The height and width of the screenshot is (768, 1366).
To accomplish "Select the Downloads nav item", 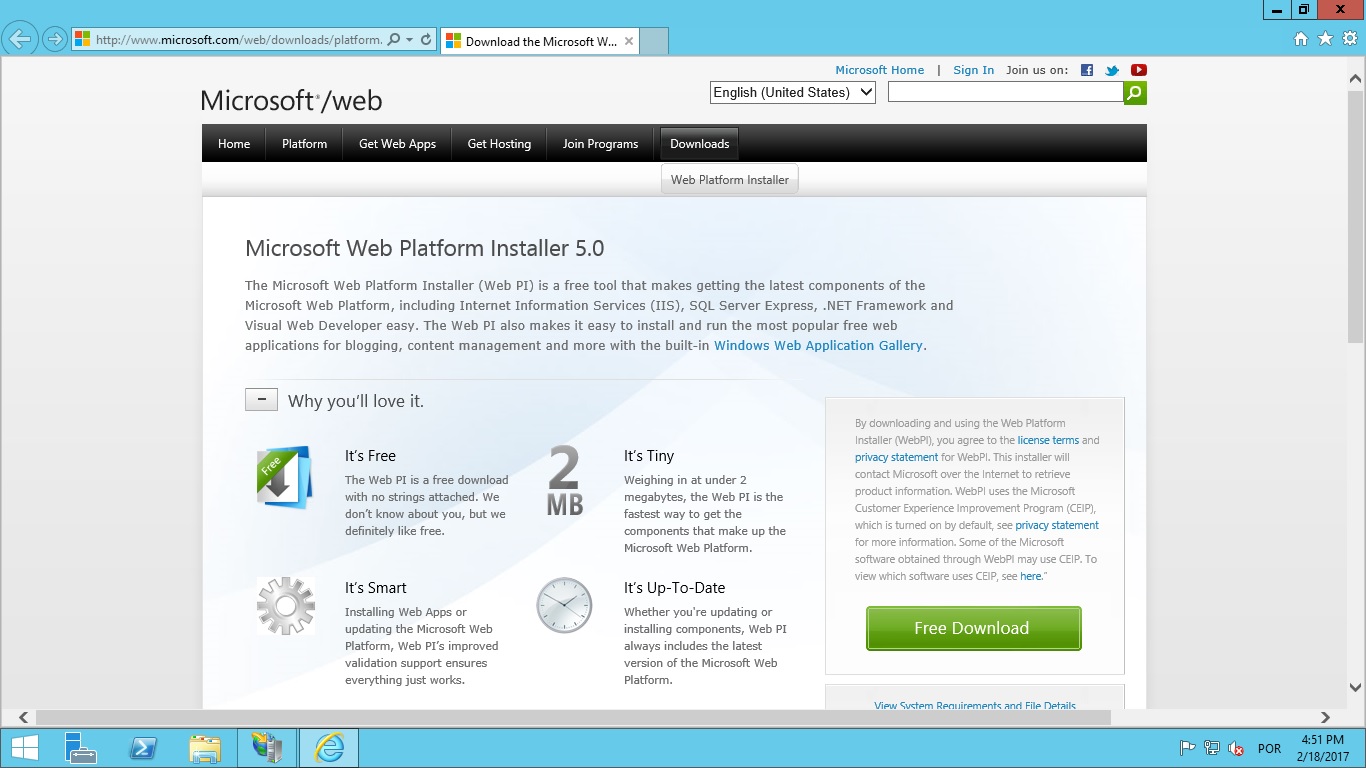I will pyautogui.click(x=699, y=144).
